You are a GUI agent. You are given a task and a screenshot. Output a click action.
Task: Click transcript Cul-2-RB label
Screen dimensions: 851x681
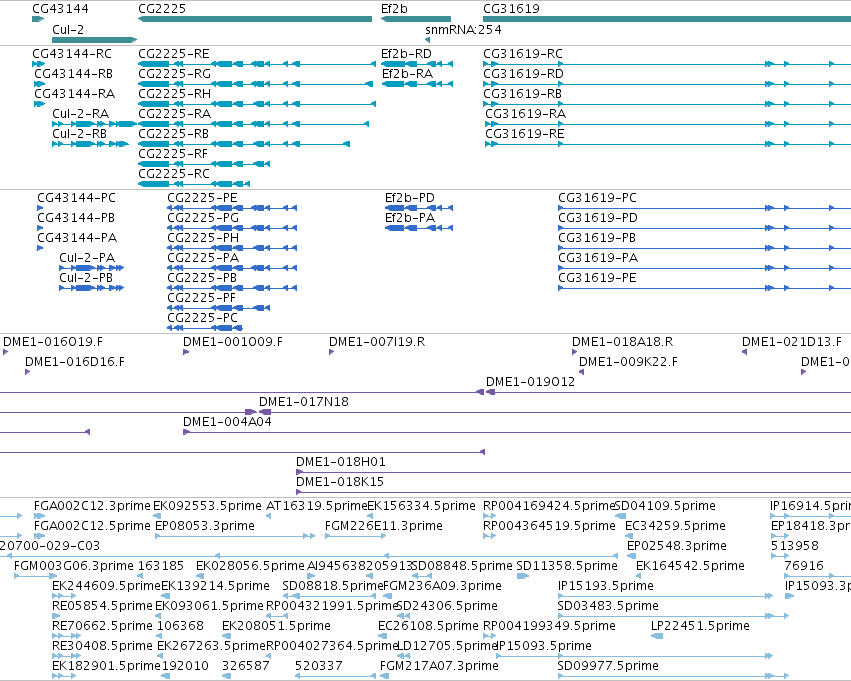[79, 133]
